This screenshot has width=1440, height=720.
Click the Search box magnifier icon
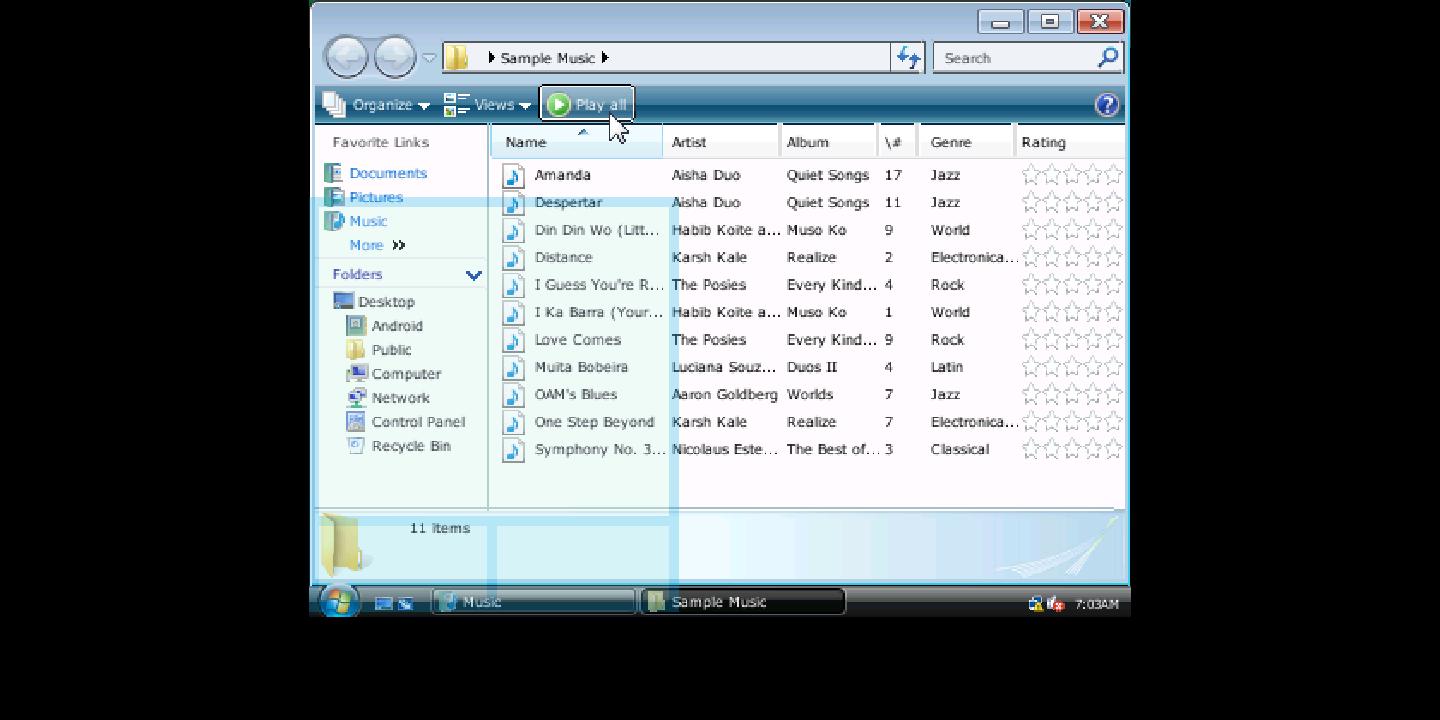[1107, 58]
